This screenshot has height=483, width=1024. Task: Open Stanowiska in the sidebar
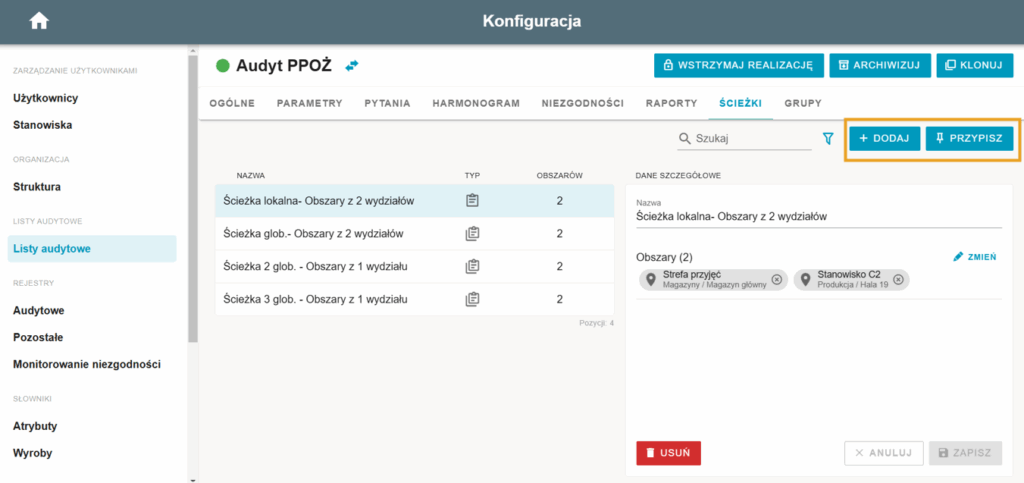click(x=42, y=125)
